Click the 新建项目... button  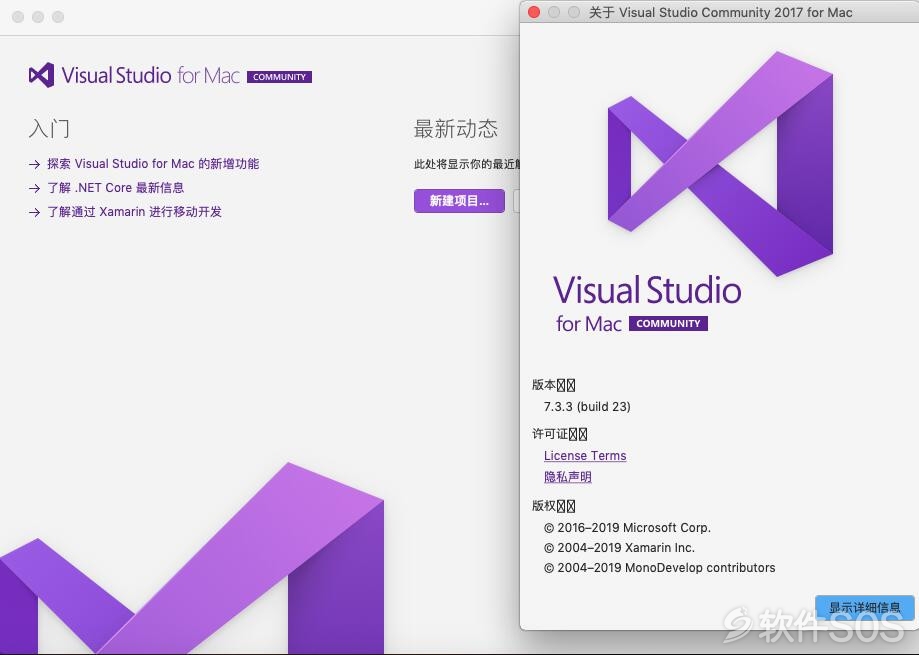(x=459, y=201)
